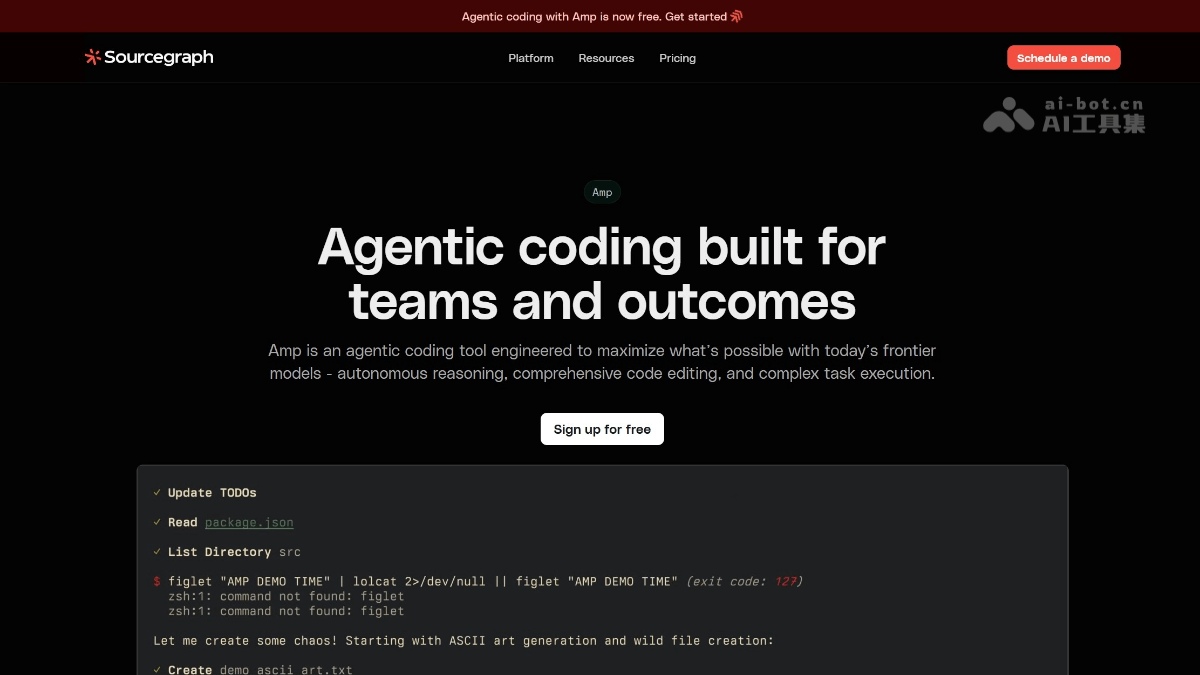The height and width of the screenshot is (675, 1200).
Task: Go to the Pricing page
Action: 677,58
